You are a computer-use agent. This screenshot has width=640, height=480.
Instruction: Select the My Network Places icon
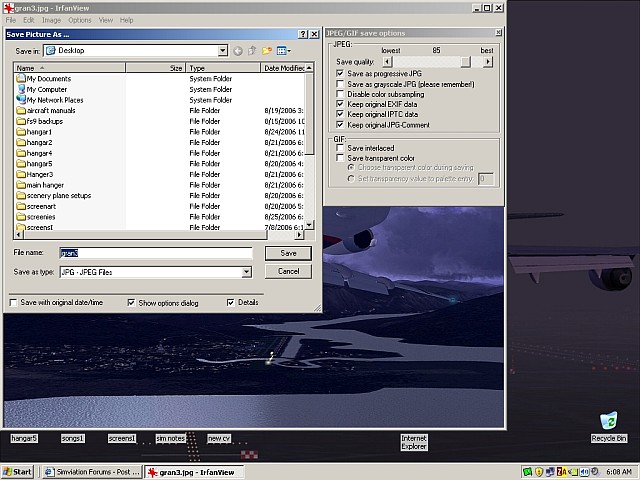pos(20,100)
